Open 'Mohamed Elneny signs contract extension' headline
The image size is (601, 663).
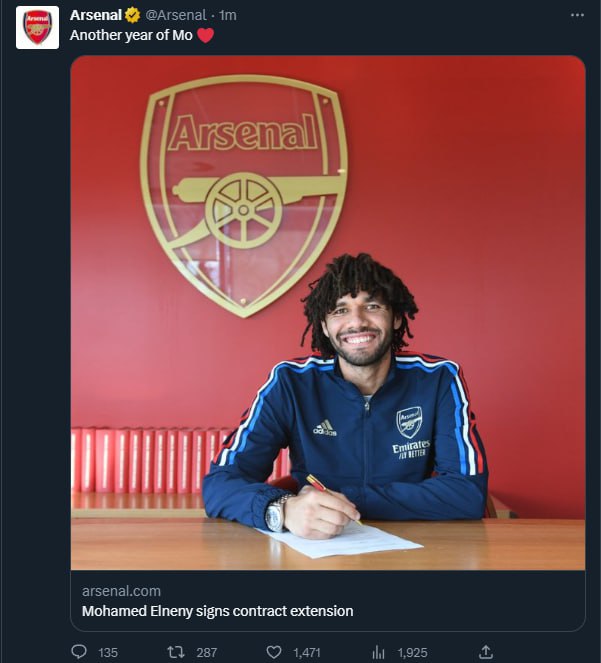[217, 610]
